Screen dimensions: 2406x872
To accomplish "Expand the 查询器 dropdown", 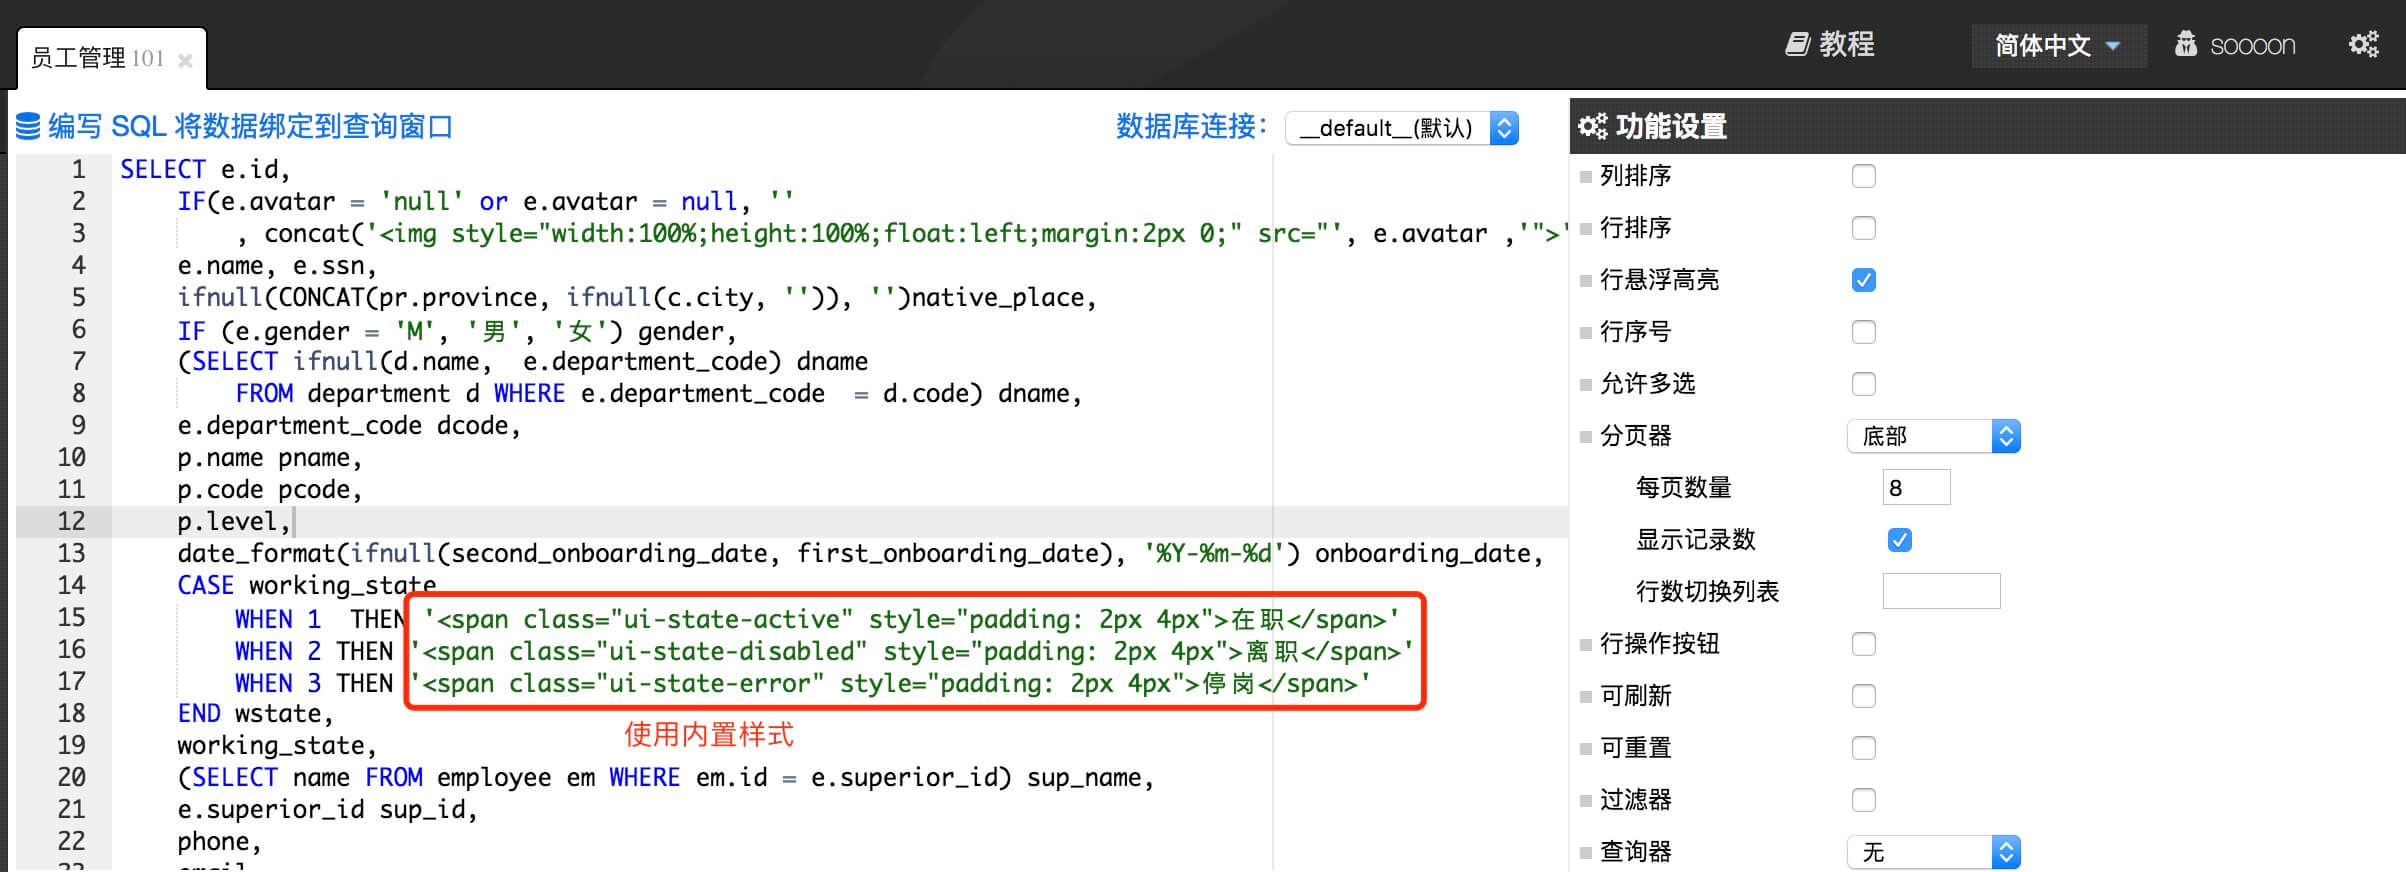I will [1933, 853].
